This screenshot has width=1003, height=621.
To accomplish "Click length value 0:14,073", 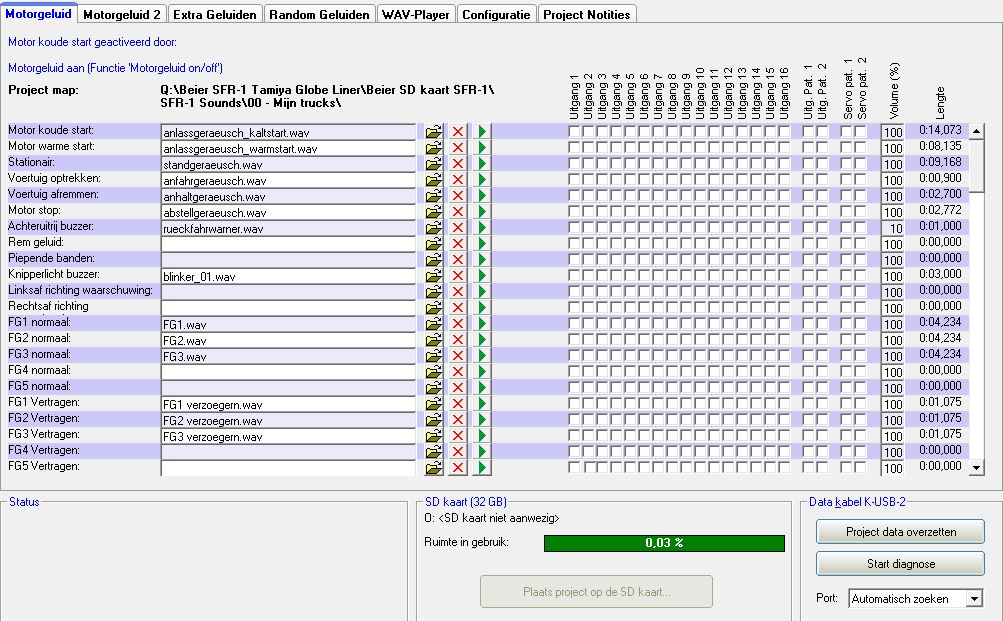I will point(940,130).
